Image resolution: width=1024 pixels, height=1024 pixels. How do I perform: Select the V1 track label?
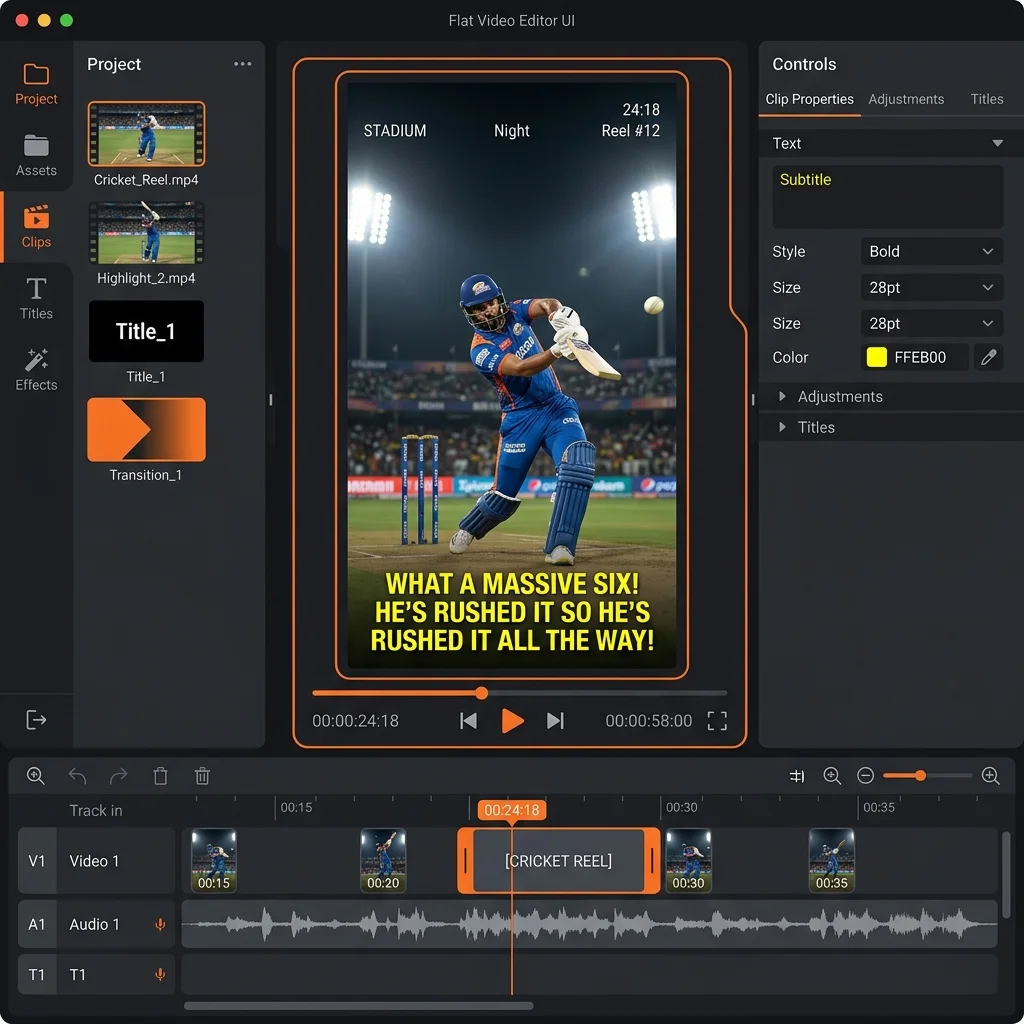[37, 861]
